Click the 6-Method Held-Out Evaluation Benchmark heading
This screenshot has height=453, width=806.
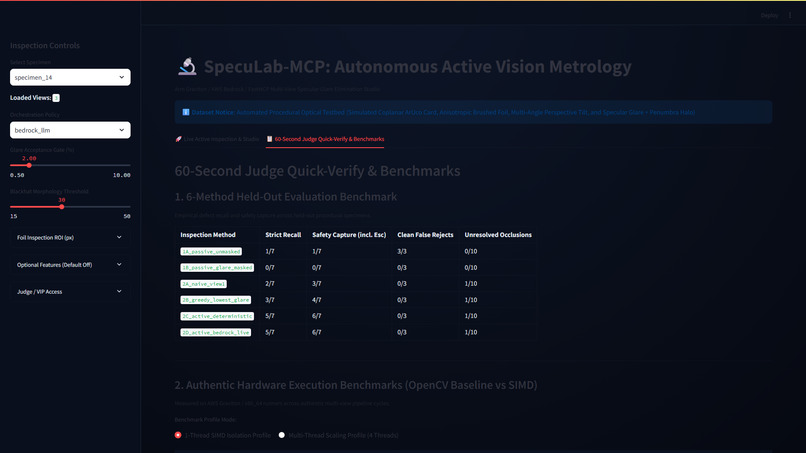[x=286, y=196]
